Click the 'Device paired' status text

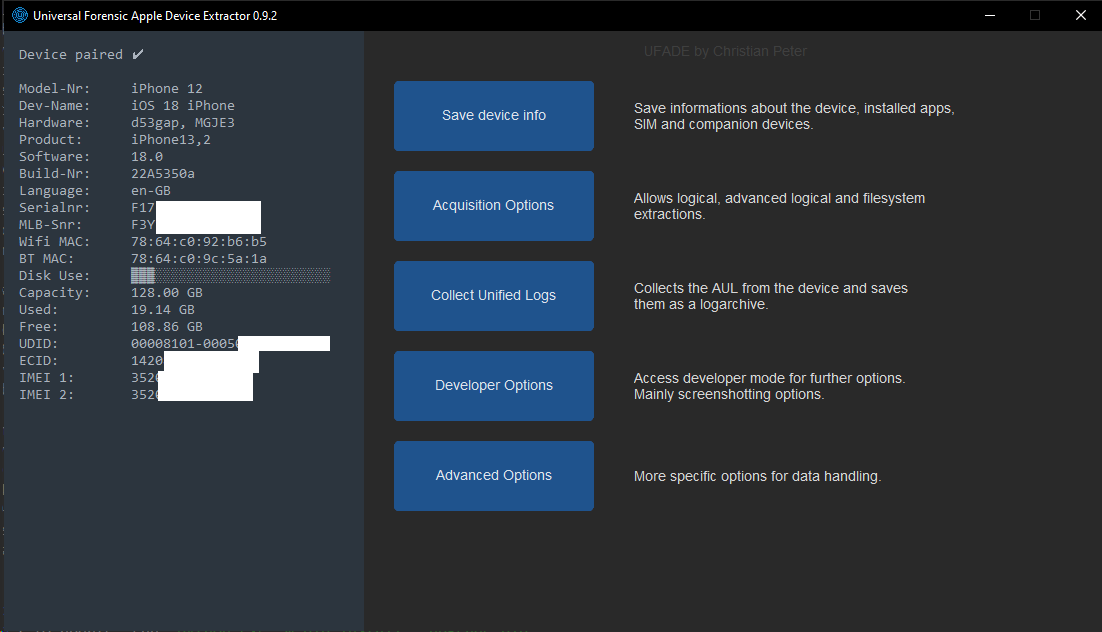[x=82, y=55]
